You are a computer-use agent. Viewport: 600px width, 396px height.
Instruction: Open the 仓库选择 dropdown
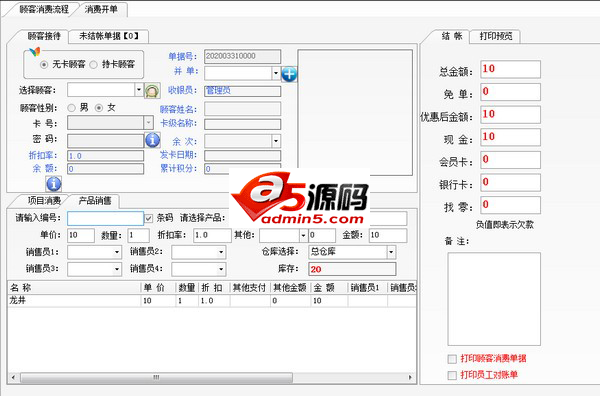(x=391, y=252)
